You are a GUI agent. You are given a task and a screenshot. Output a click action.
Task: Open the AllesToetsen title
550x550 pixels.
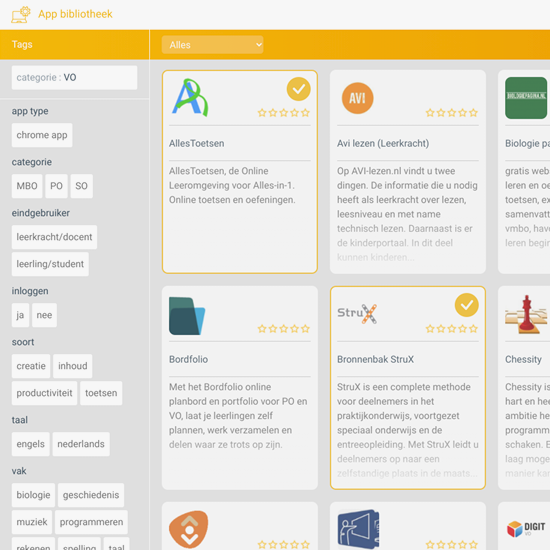(196, 143)
